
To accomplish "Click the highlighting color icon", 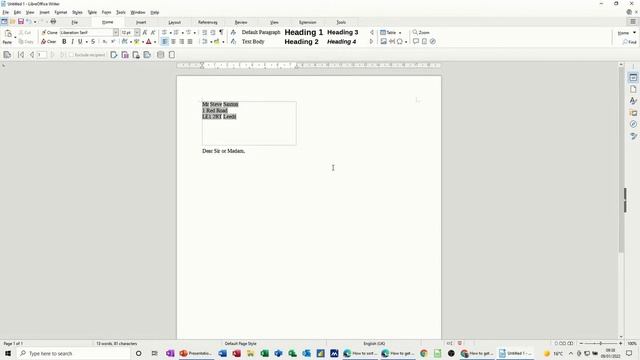I will click(x=137, y=42).
